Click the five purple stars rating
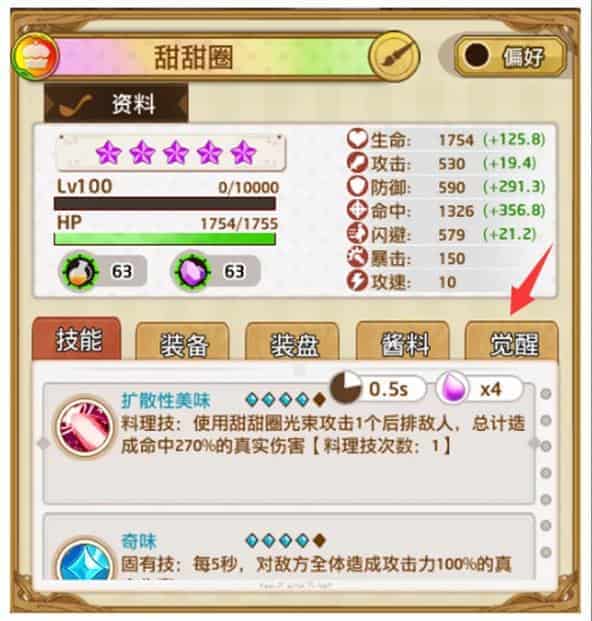 [x=176, y=153]
